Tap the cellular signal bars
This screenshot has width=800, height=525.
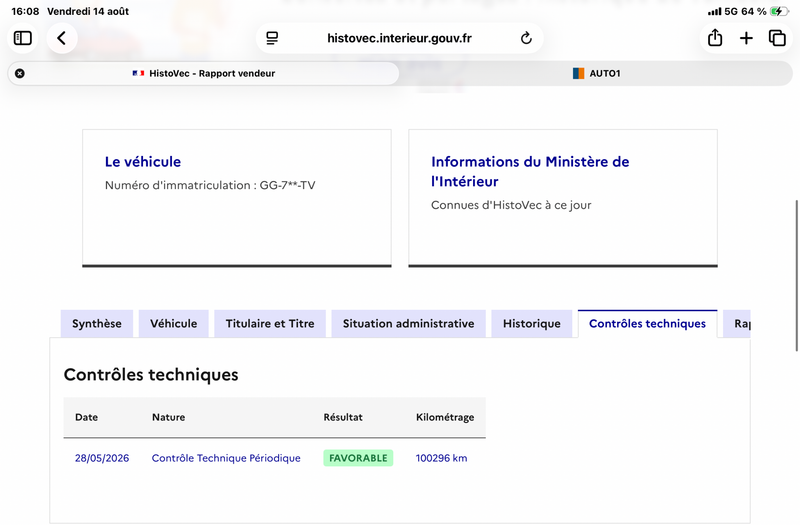(714, 11)
